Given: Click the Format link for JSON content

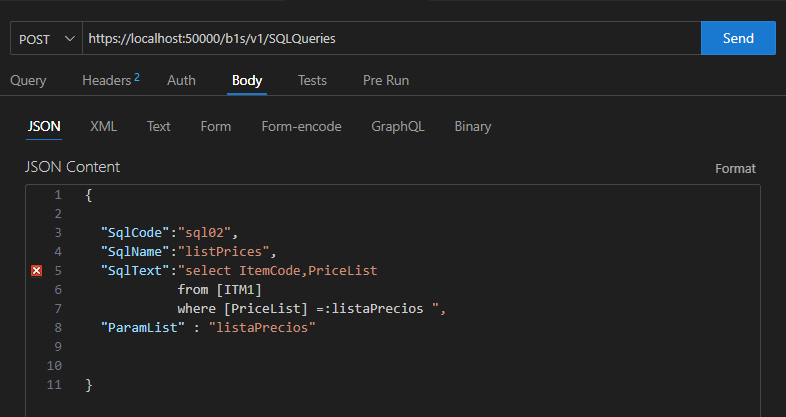Looking at the screenshot, I should pyautogui.click(x=735, y=169).
